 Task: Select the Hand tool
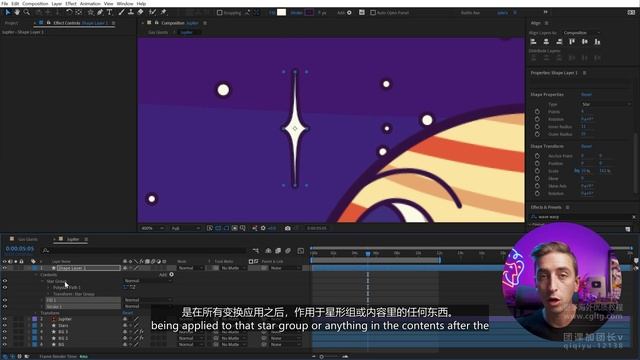point(17,13)
